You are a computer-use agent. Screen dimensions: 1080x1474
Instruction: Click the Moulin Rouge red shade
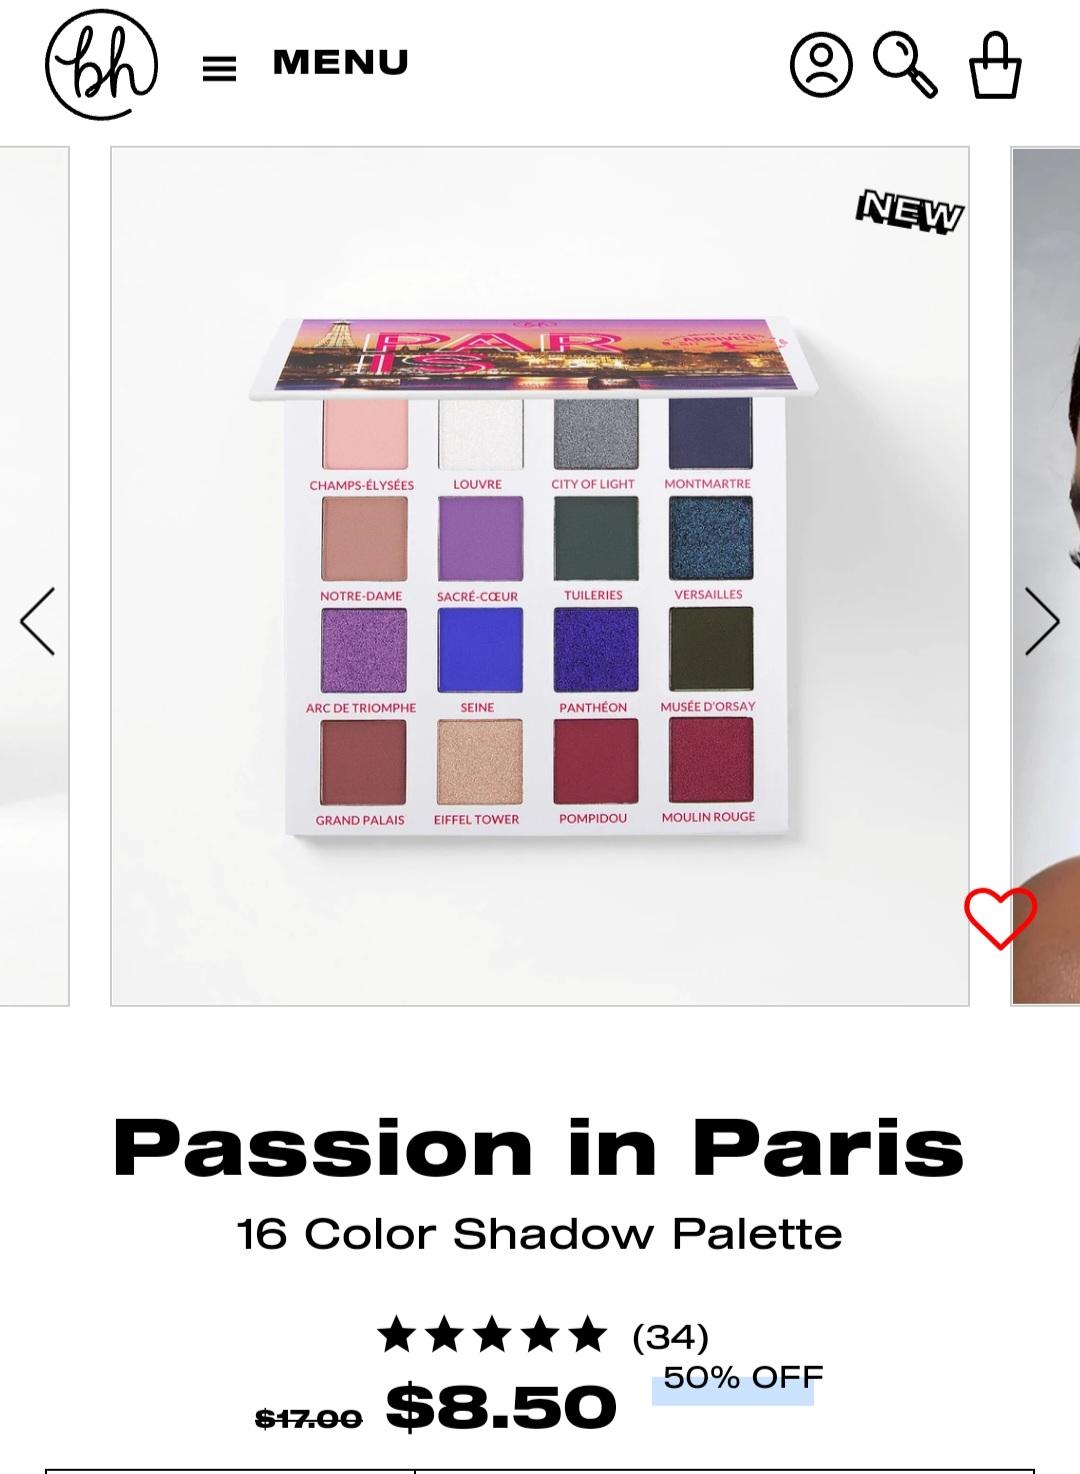click(x=710, y=760)
